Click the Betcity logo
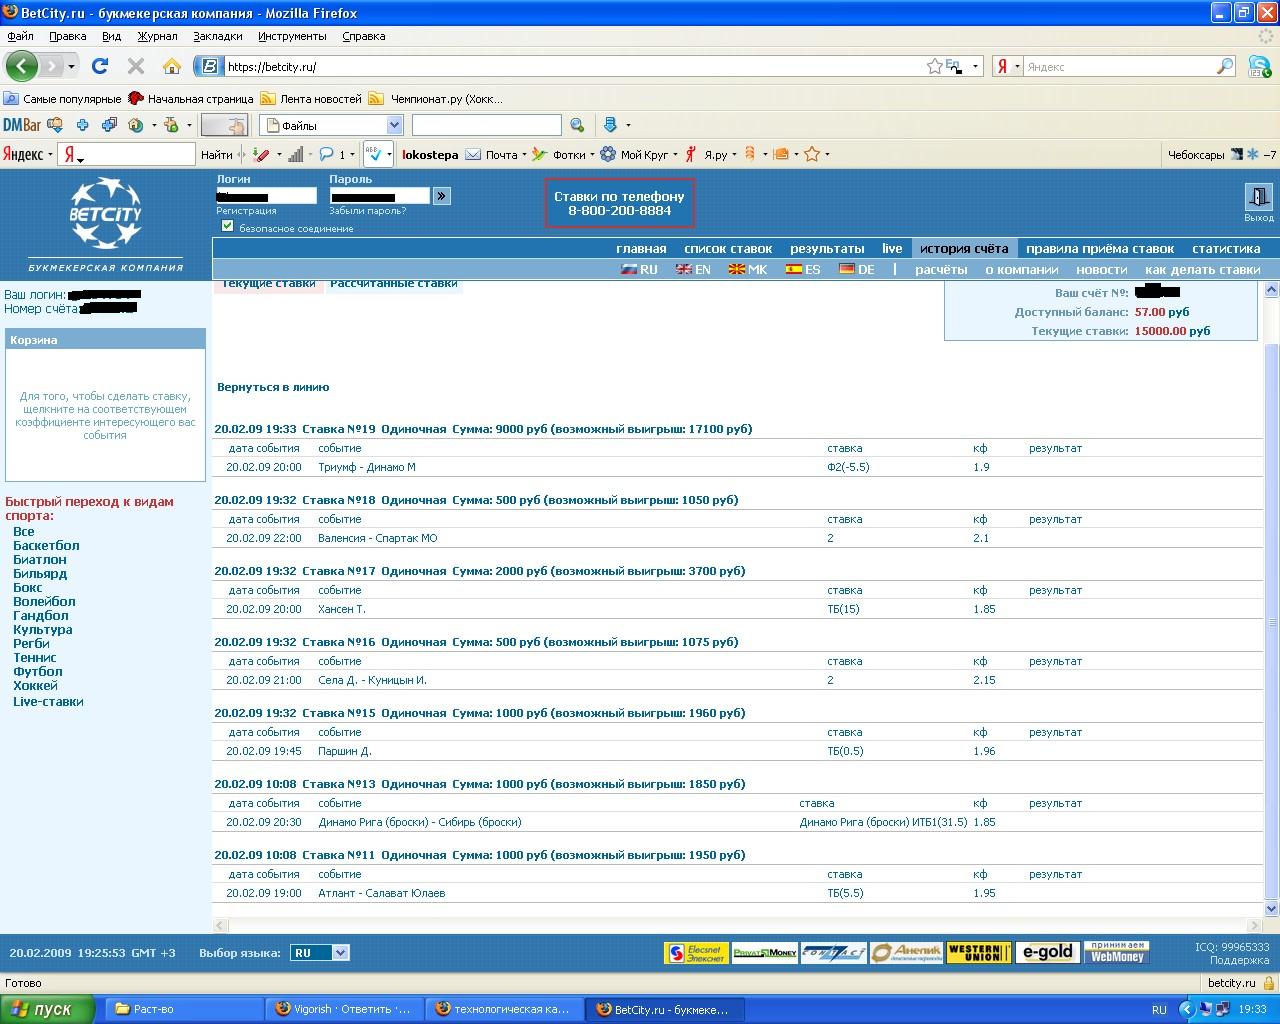 coord(105,213)
